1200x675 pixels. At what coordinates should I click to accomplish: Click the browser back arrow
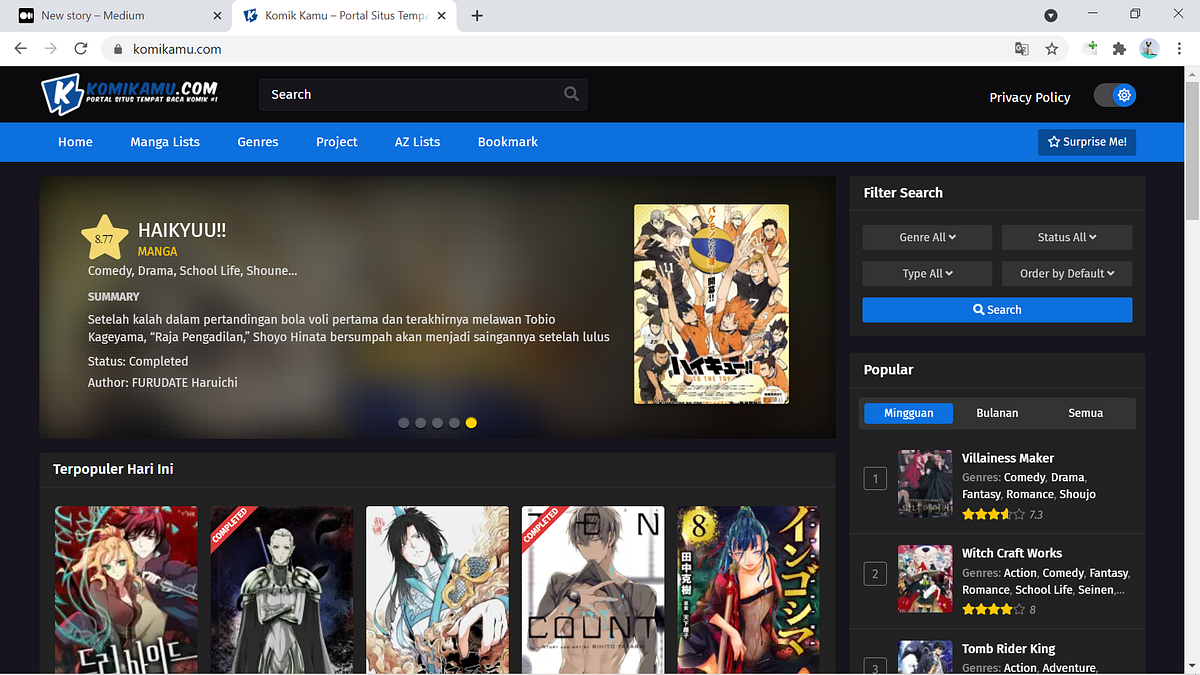20,48
